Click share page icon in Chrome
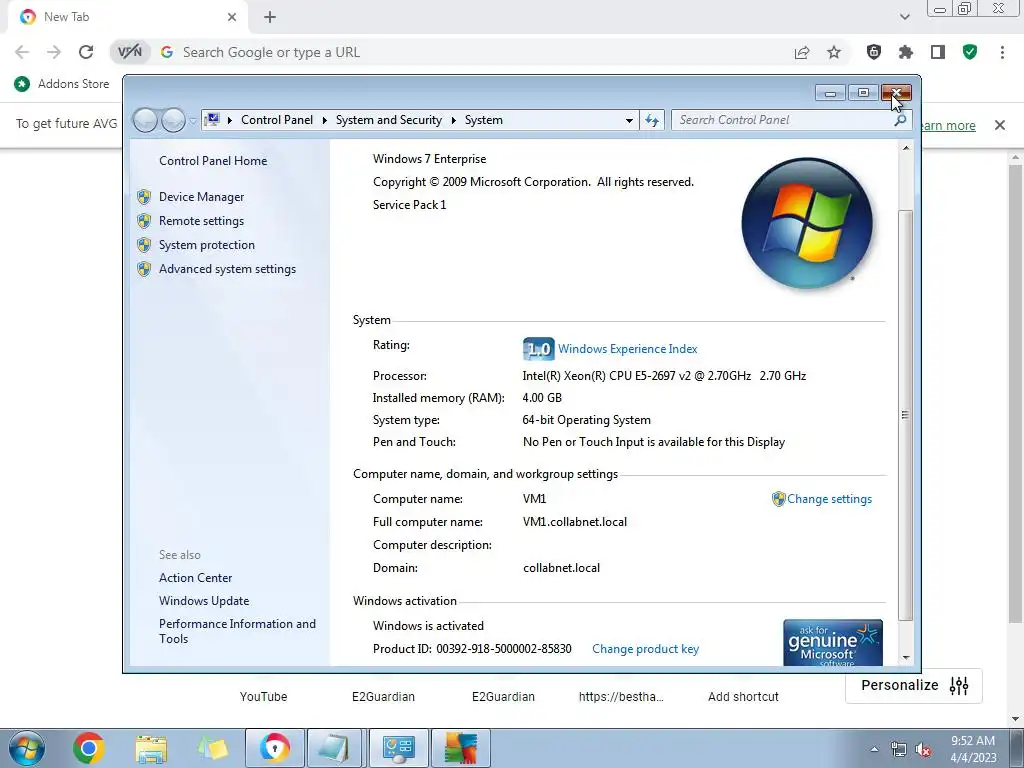 tap(802, 52)
